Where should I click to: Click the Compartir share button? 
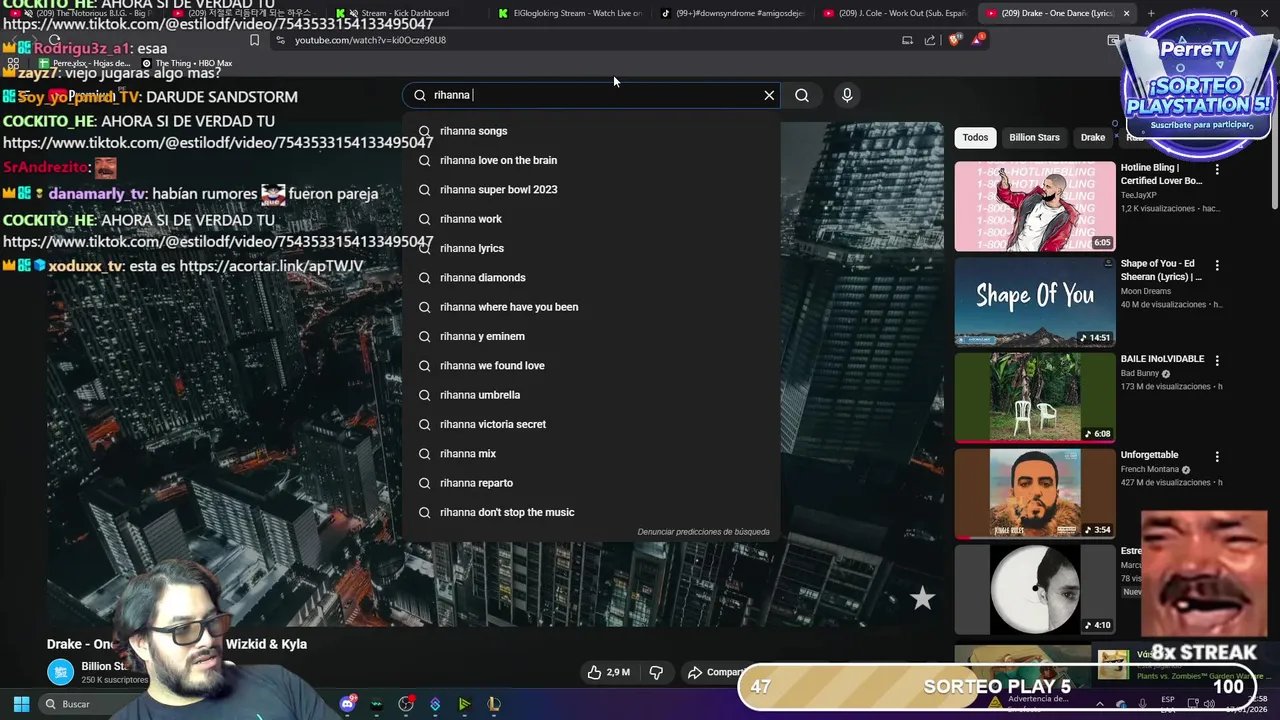point(715,672)
